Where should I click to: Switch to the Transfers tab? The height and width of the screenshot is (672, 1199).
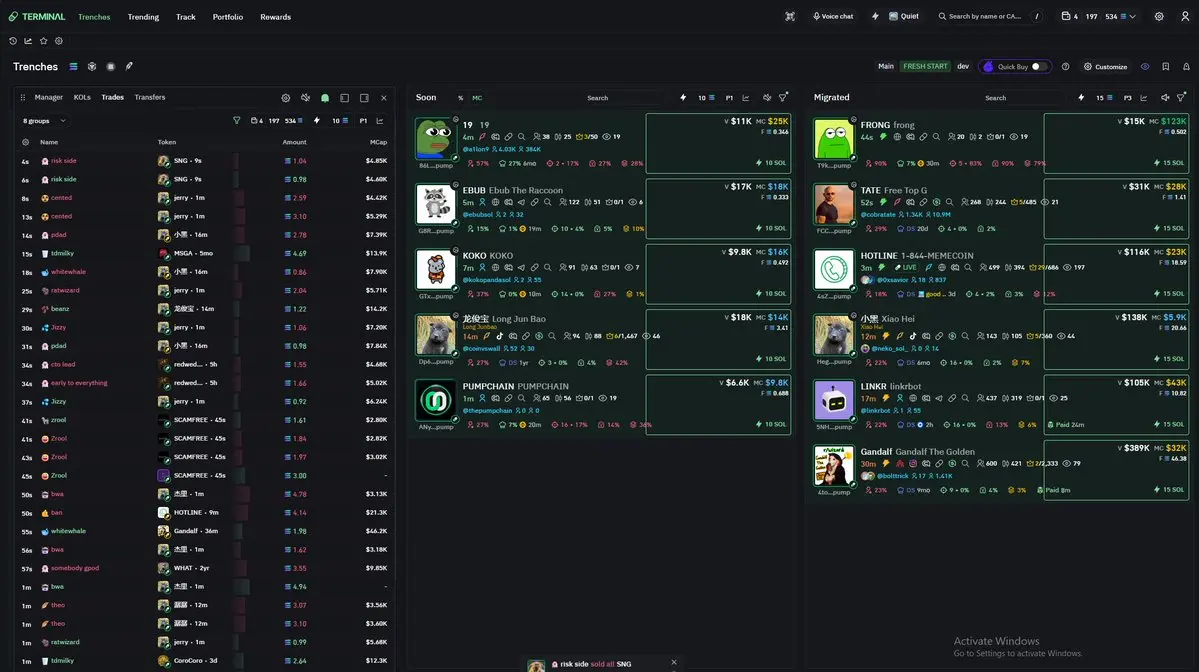(150, 97)
